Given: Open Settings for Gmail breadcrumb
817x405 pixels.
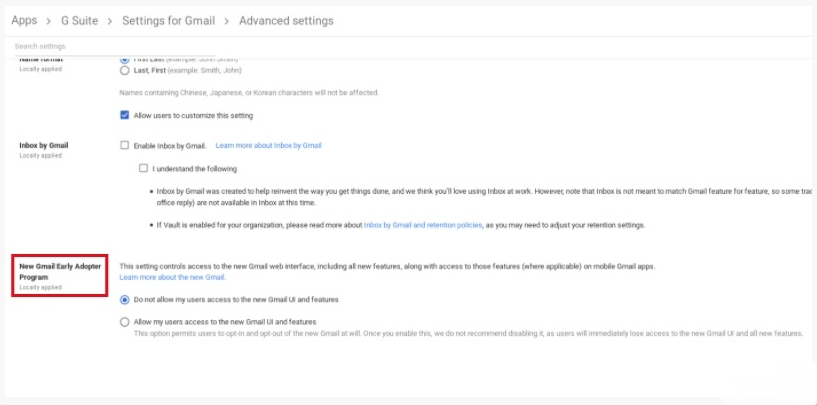Looking at the screenshot, I should tap(168, 21).
